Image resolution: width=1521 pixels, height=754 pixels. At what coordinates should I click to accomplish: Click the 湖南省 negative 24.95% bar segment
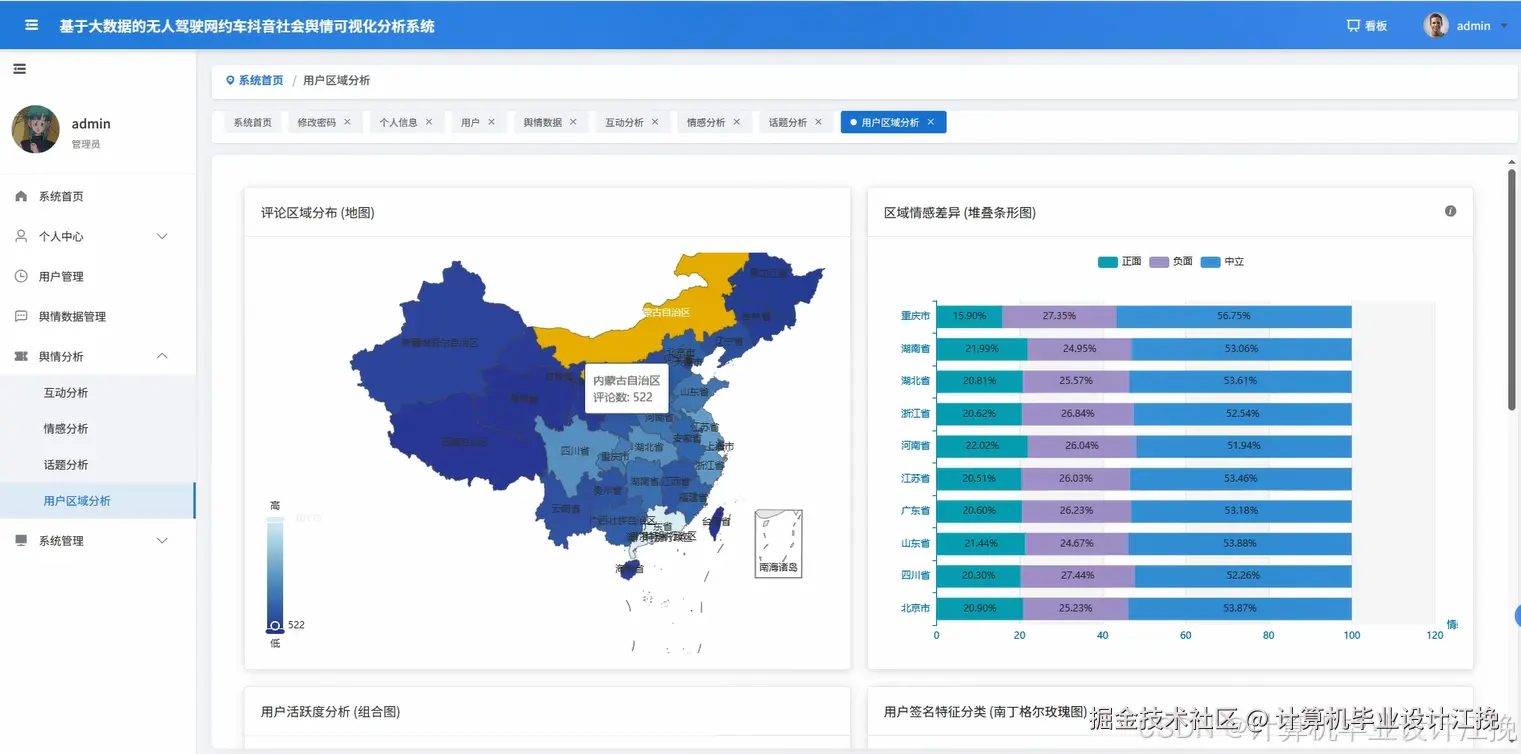[1079, 349]
